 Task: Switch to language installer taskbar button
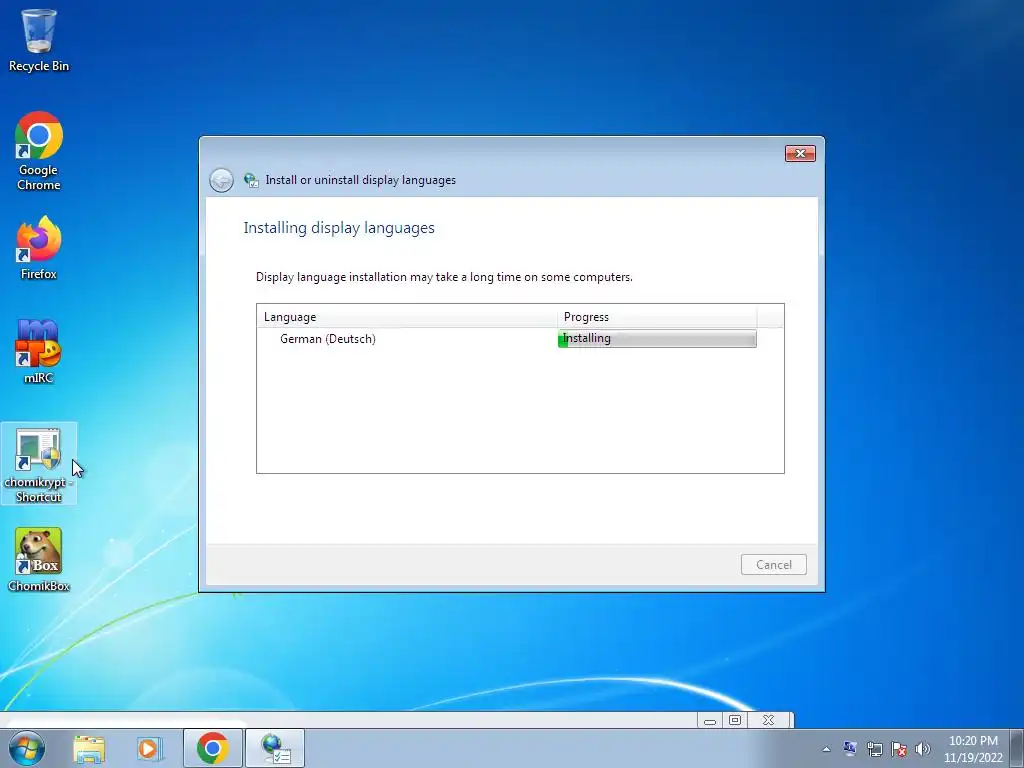pos(275,748)
